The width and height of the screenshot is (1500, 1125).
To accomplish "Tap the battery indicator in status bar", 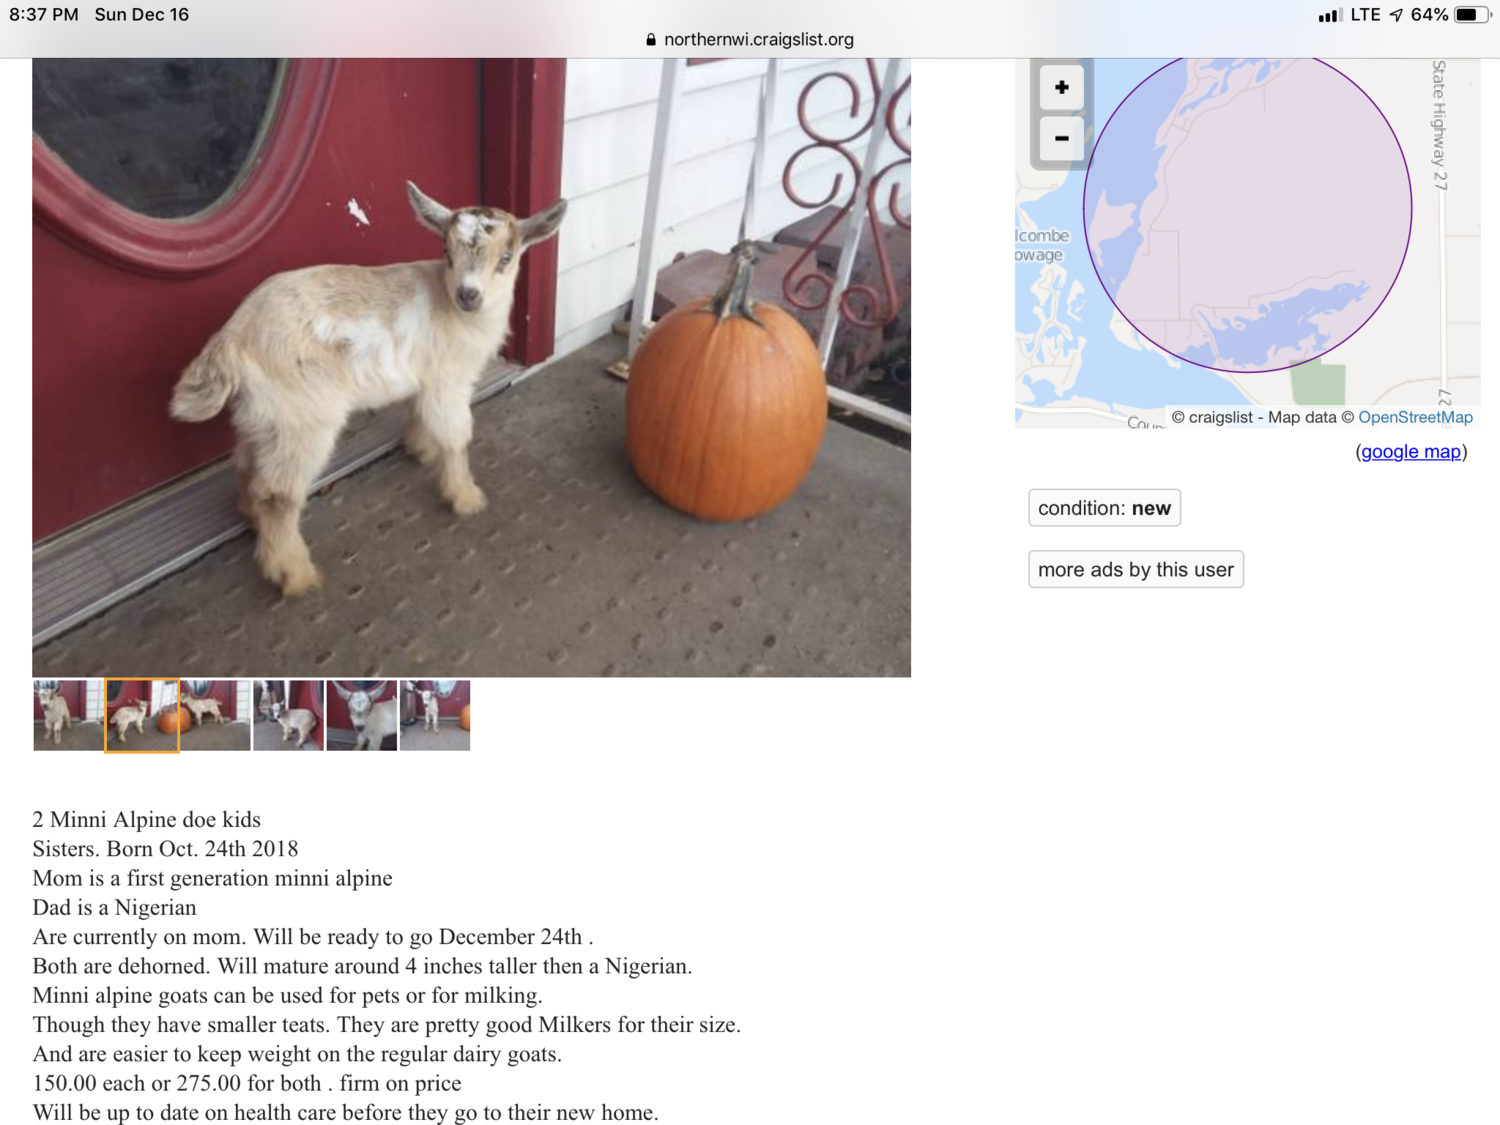I will click(1471, 15).
